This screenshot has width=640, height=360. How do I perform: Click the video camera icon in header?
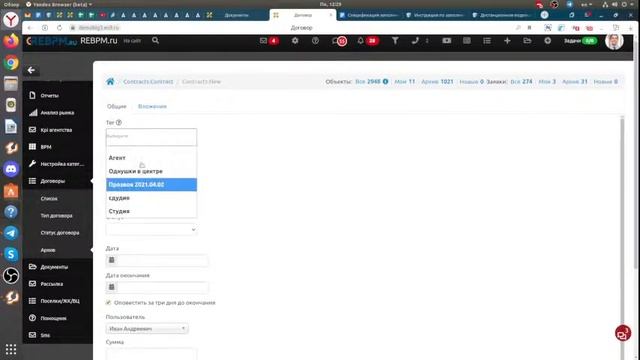(x=447, y=41)
